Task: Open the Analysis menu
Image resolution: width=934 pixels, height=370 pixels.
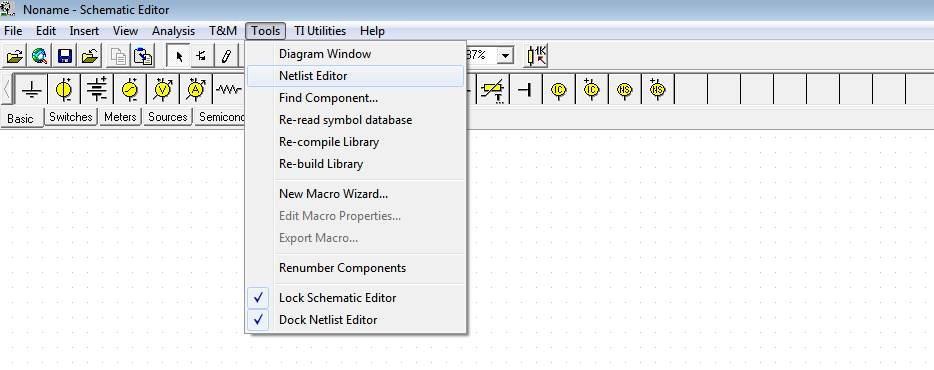Action: (173, 31)
